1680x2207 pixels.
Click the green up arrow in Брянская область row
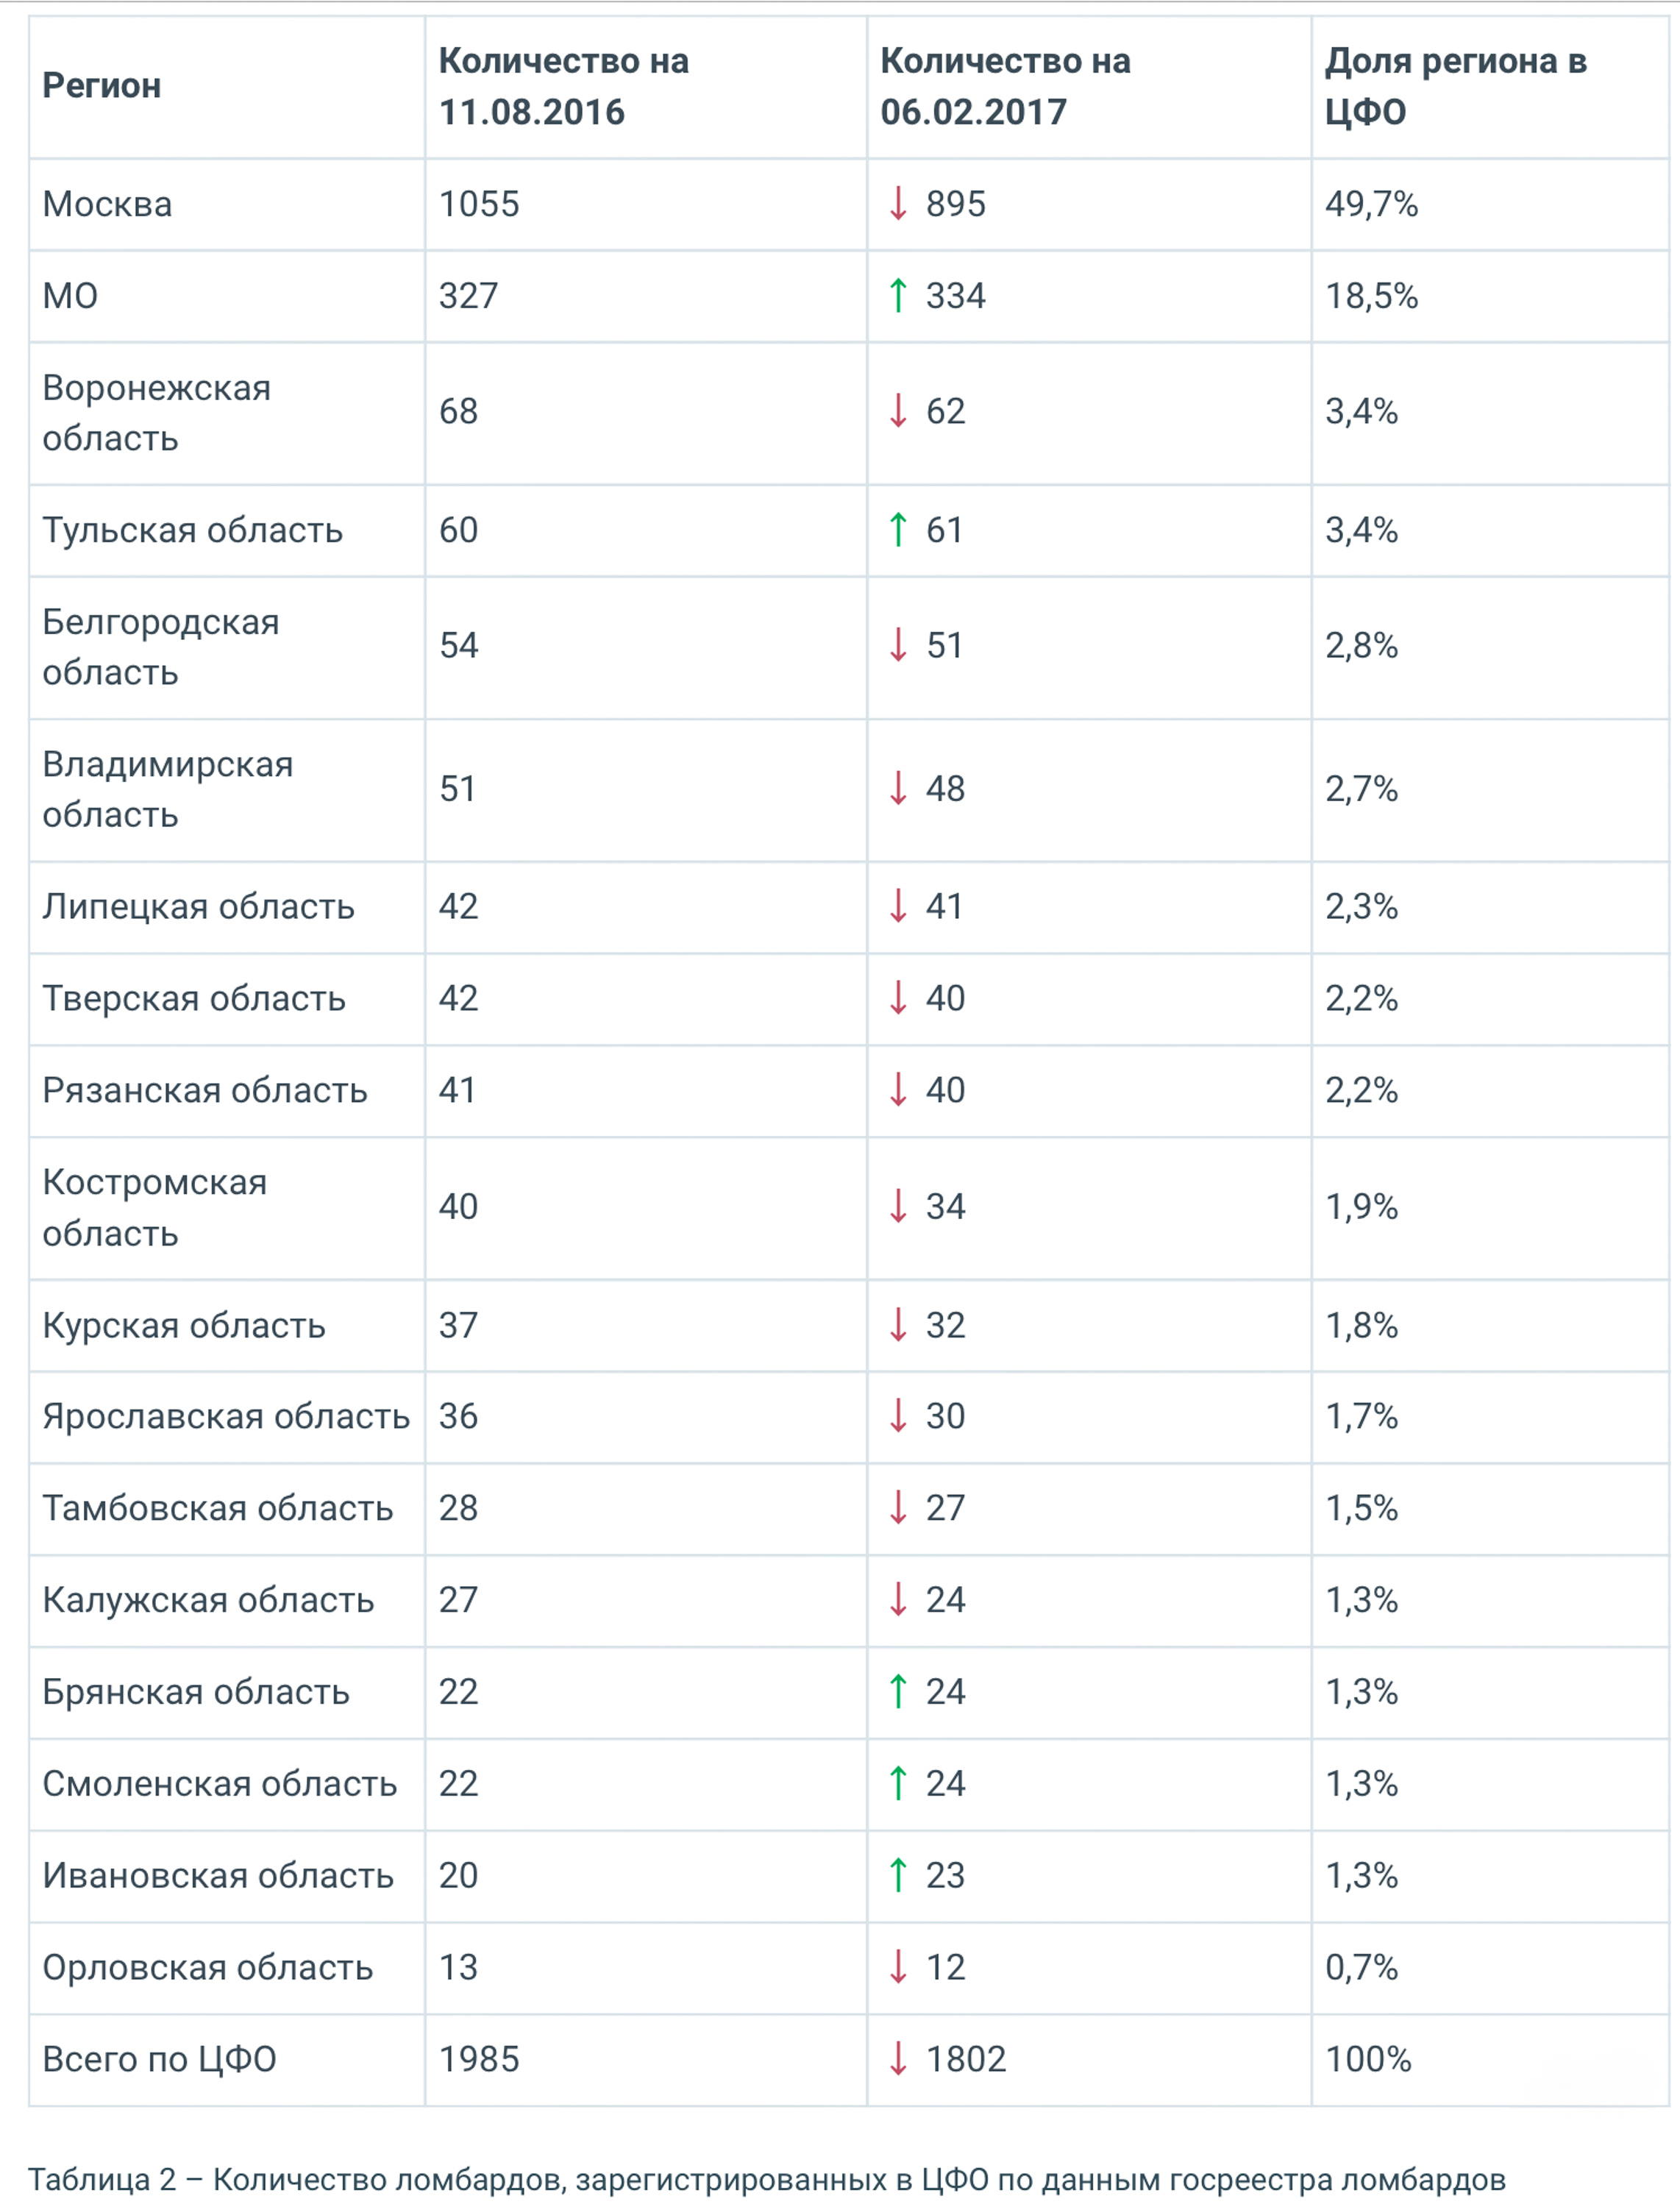click(x=898, y=1691)
